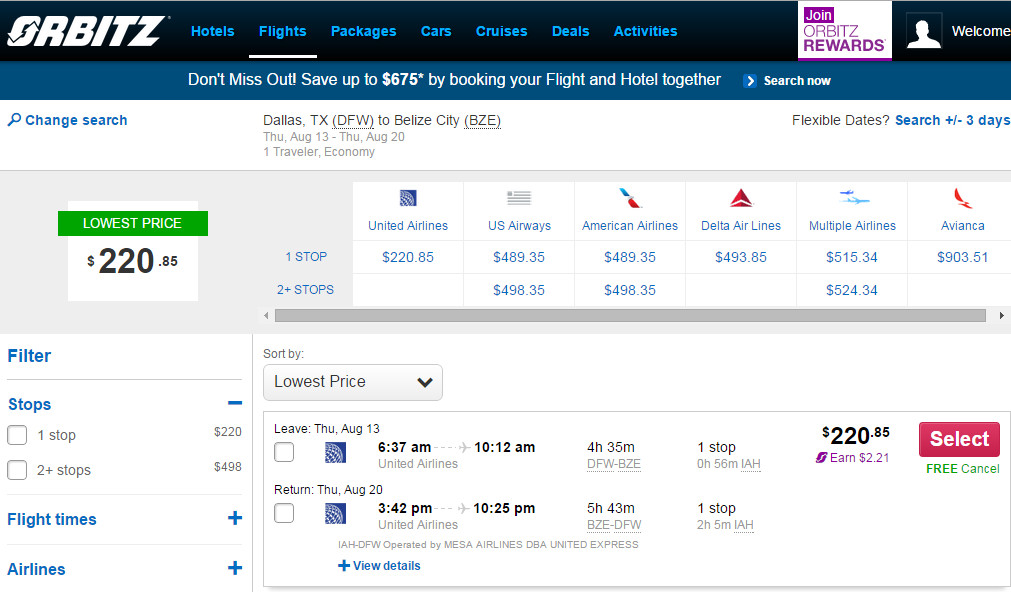
Task: Click the Change search magnifier icon
Action: (14, 119)
